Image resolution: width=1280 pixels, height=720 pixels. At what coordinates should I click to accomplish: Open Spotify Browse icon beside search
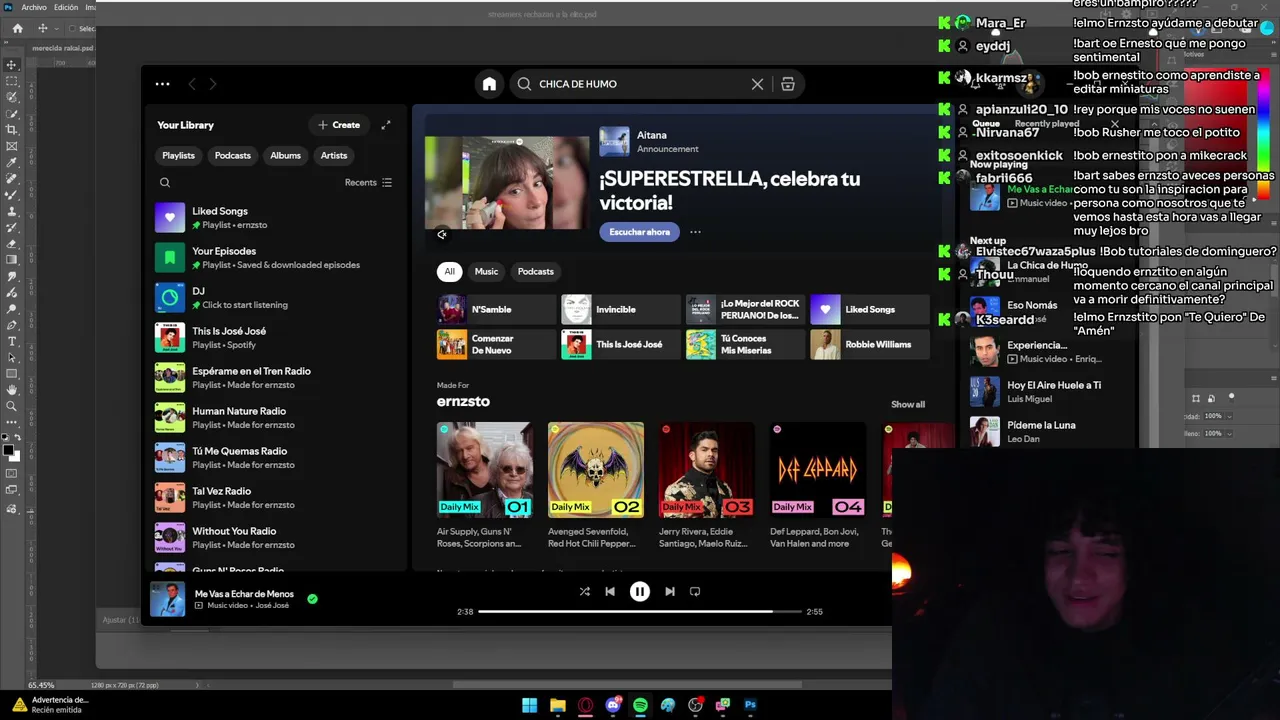point(788,84)
